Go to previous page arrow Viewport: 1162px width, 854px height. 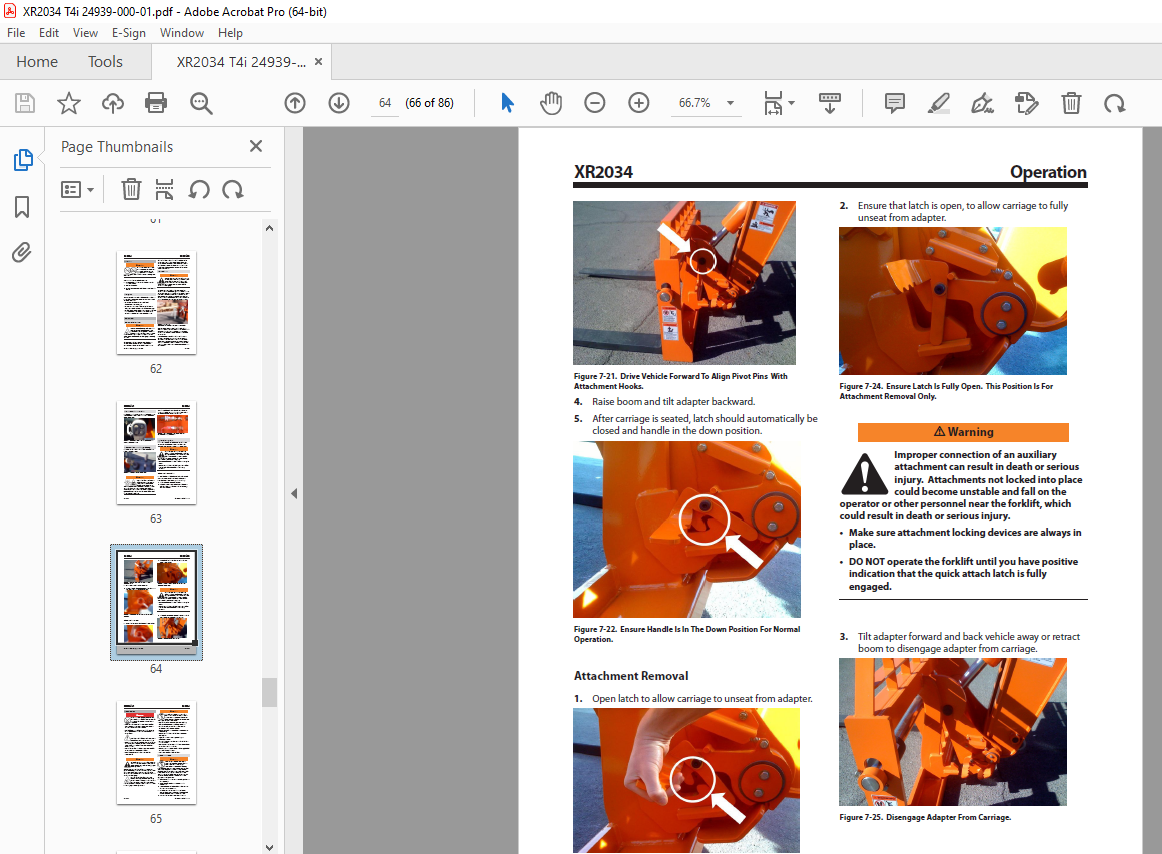pyautogui.click(x=295, y=103)
